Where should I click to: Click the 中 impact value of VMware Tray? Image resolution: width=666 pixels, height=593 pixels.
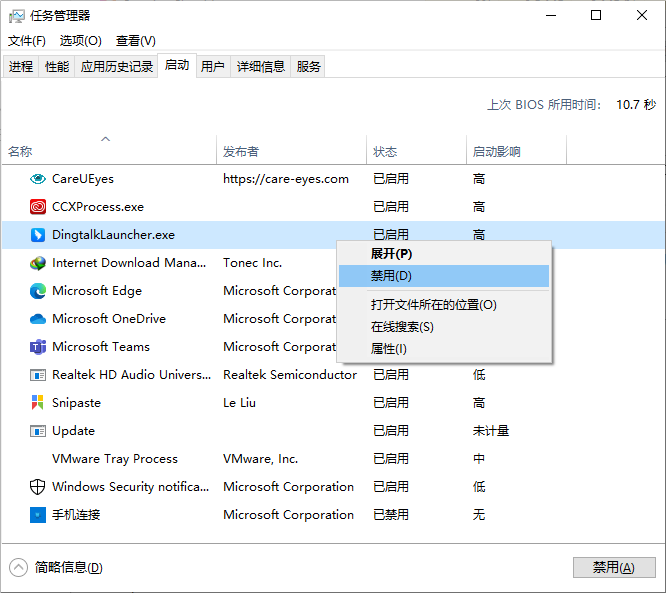click(479, 459)
